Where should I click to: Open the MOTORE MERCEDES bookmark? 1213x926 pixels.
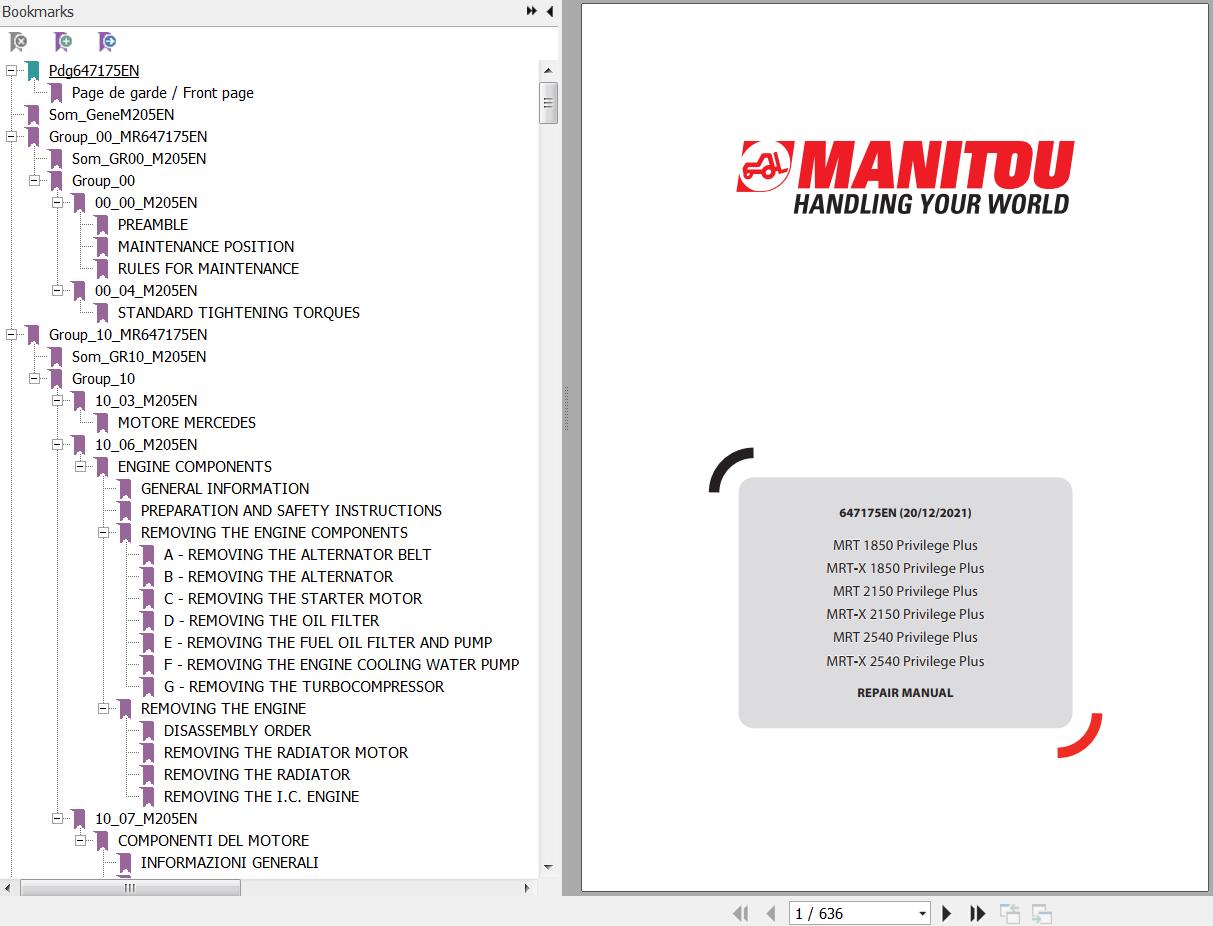187,423
